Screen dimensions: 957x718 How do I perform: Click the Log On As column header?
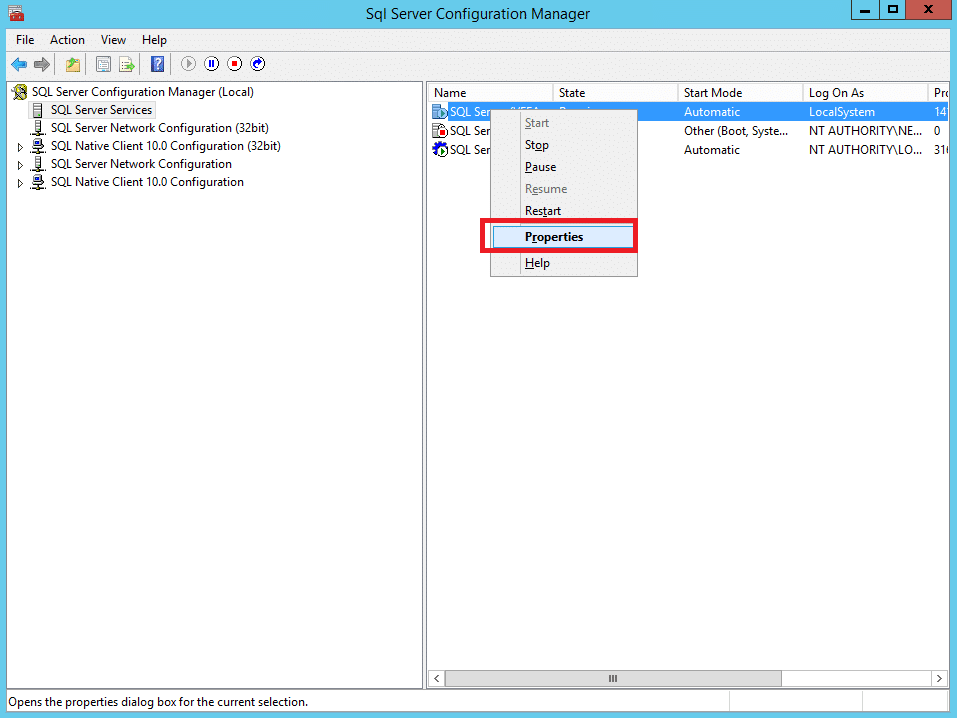pos(865,93)
